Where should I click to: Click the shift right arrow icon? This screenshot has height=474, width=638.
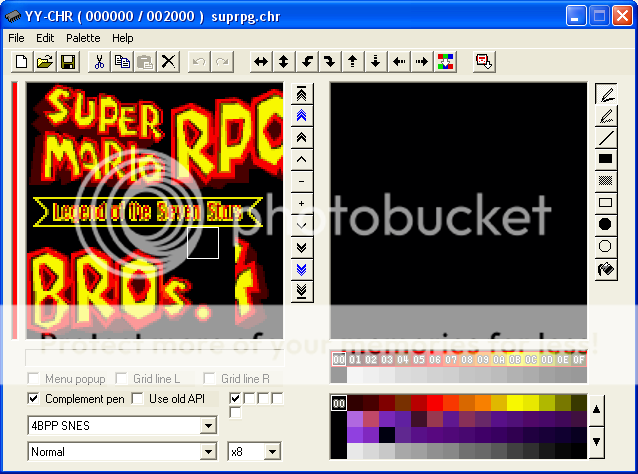click(422, 62)
